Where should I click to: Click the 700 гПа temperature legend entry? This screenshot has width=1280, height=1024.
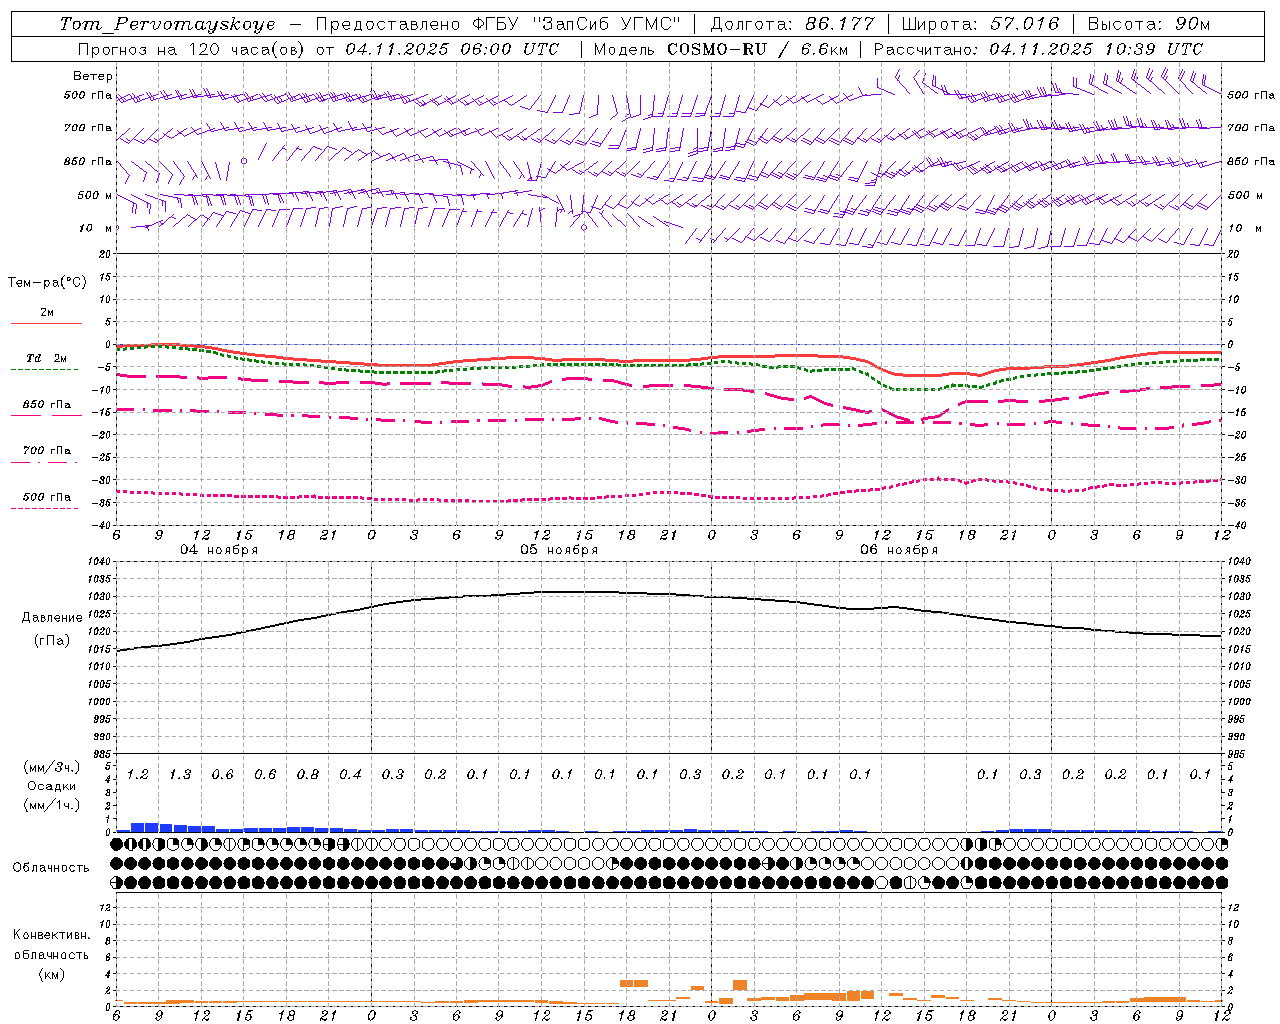click(46, 451)
